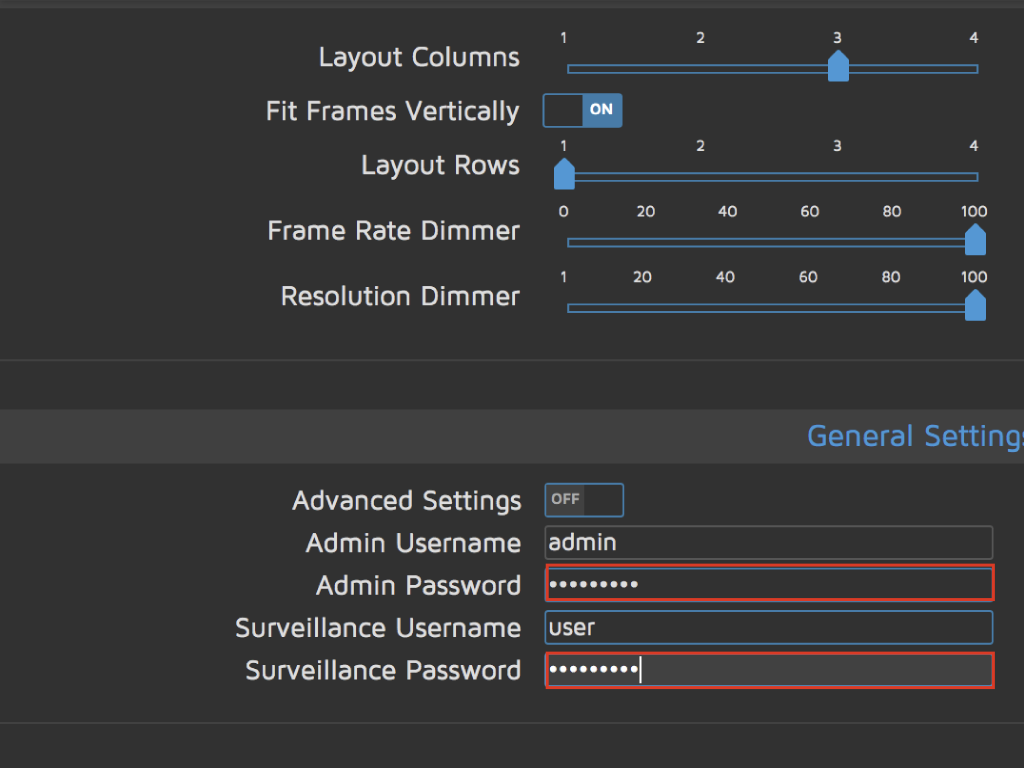Click the General Settings section heading
The height and width of the screenshot is (768, 1024).
point(915,436)
